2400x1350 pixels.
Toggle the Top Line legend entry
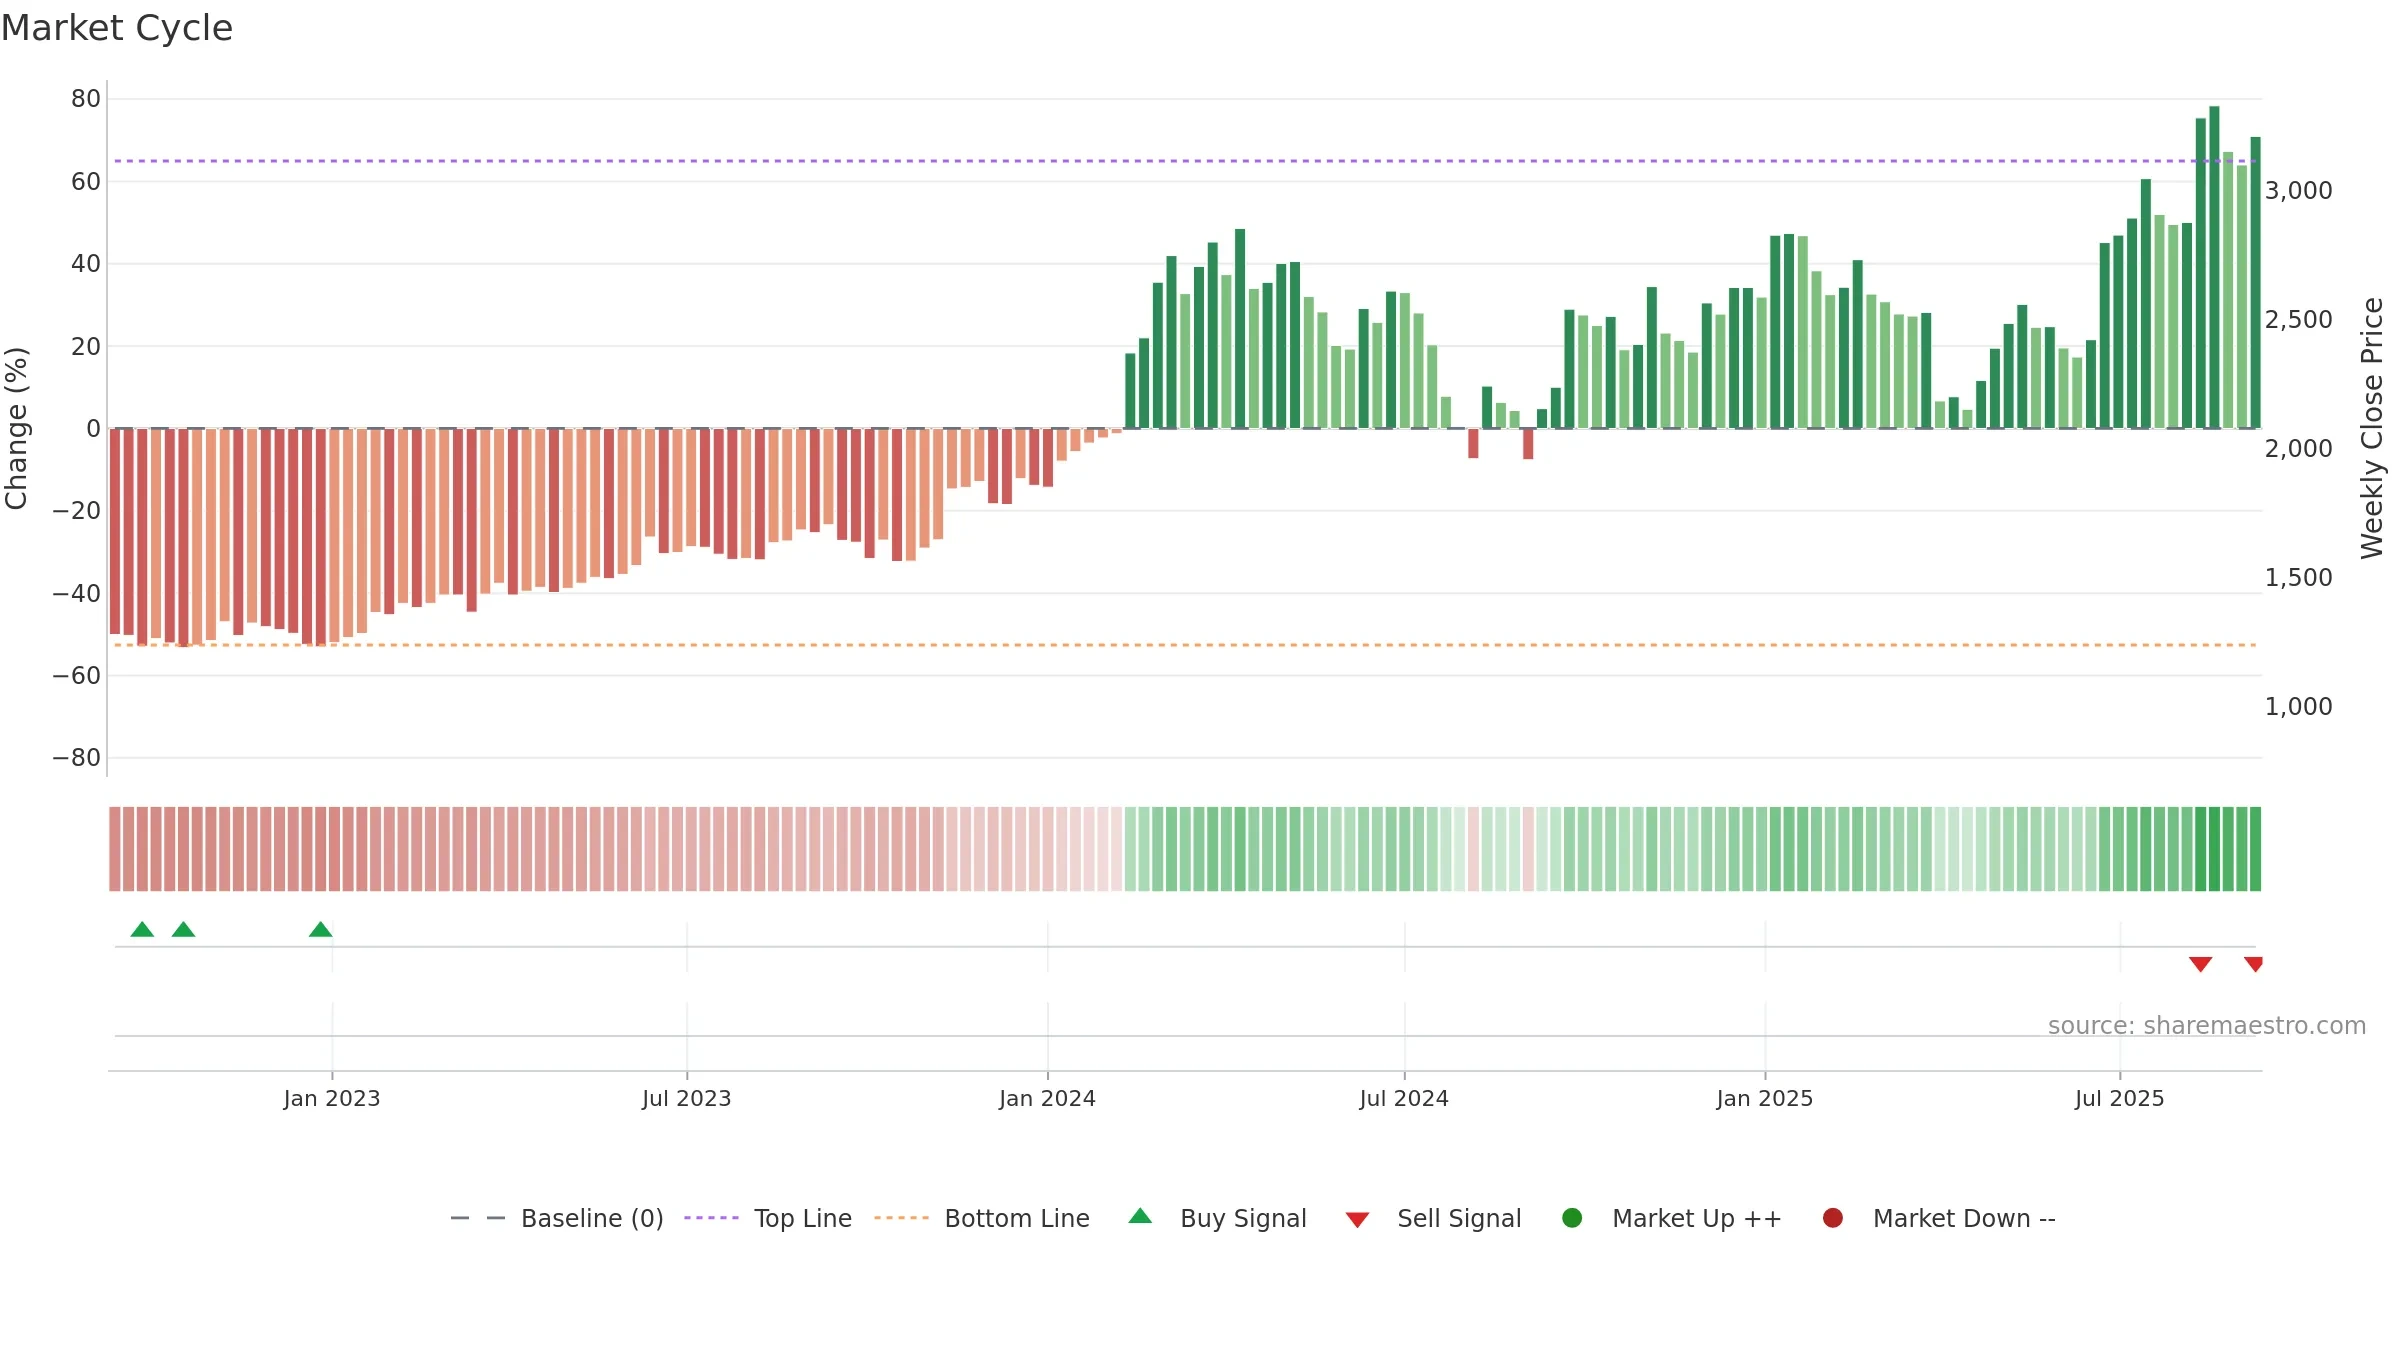tap(768, 1218)
